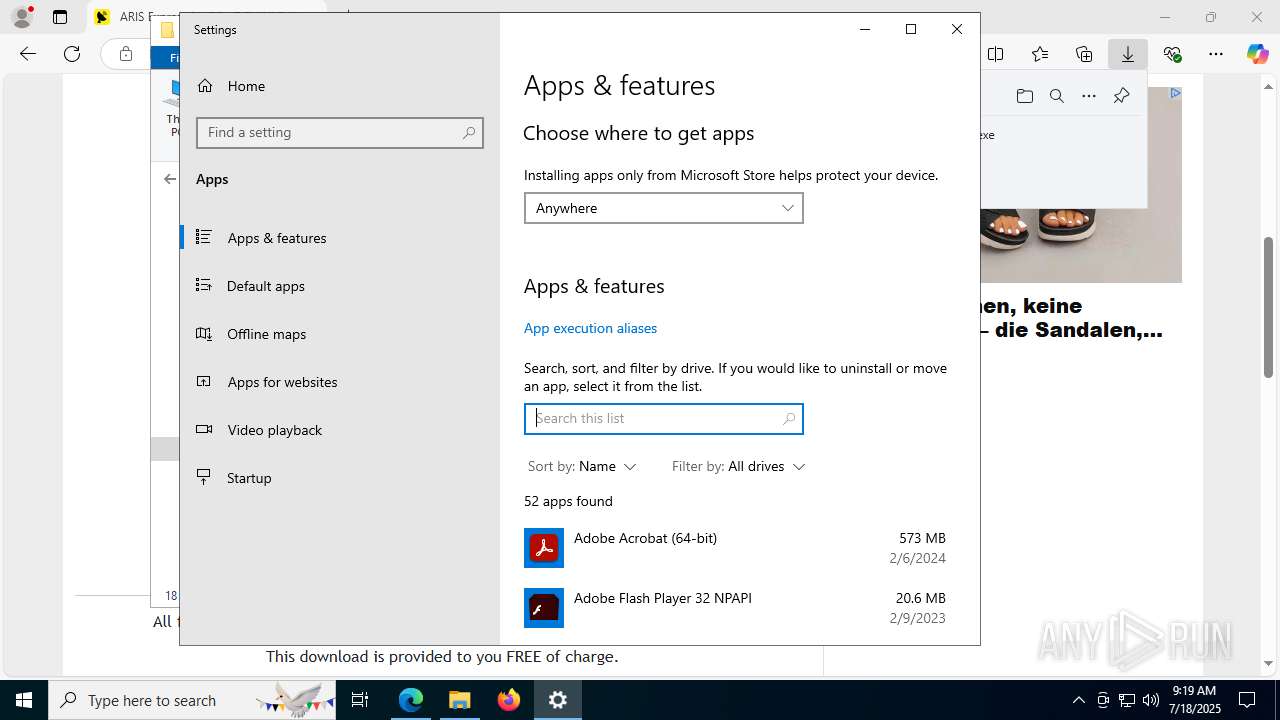Screen dimensions: 1280x720
Task: Open the notification center icon
Action: (x=1247, y=700)
